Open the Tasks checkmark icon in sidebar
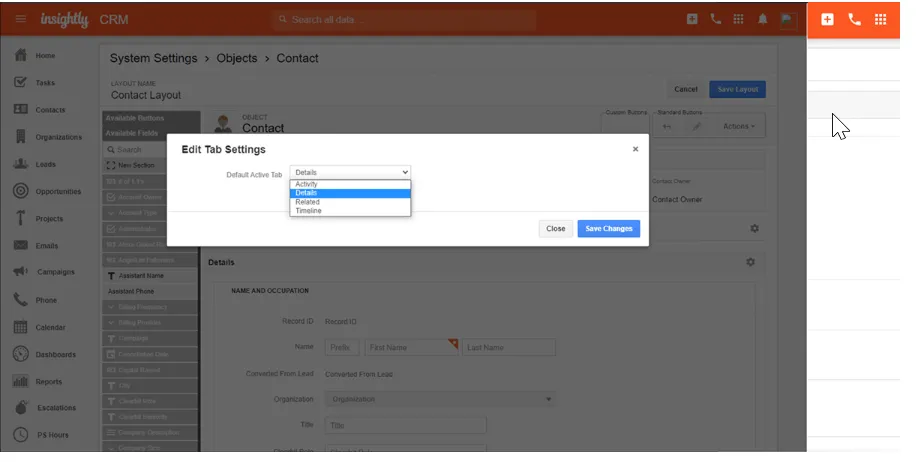Screen dimensions: 916x462 click(x=20, y=82)
